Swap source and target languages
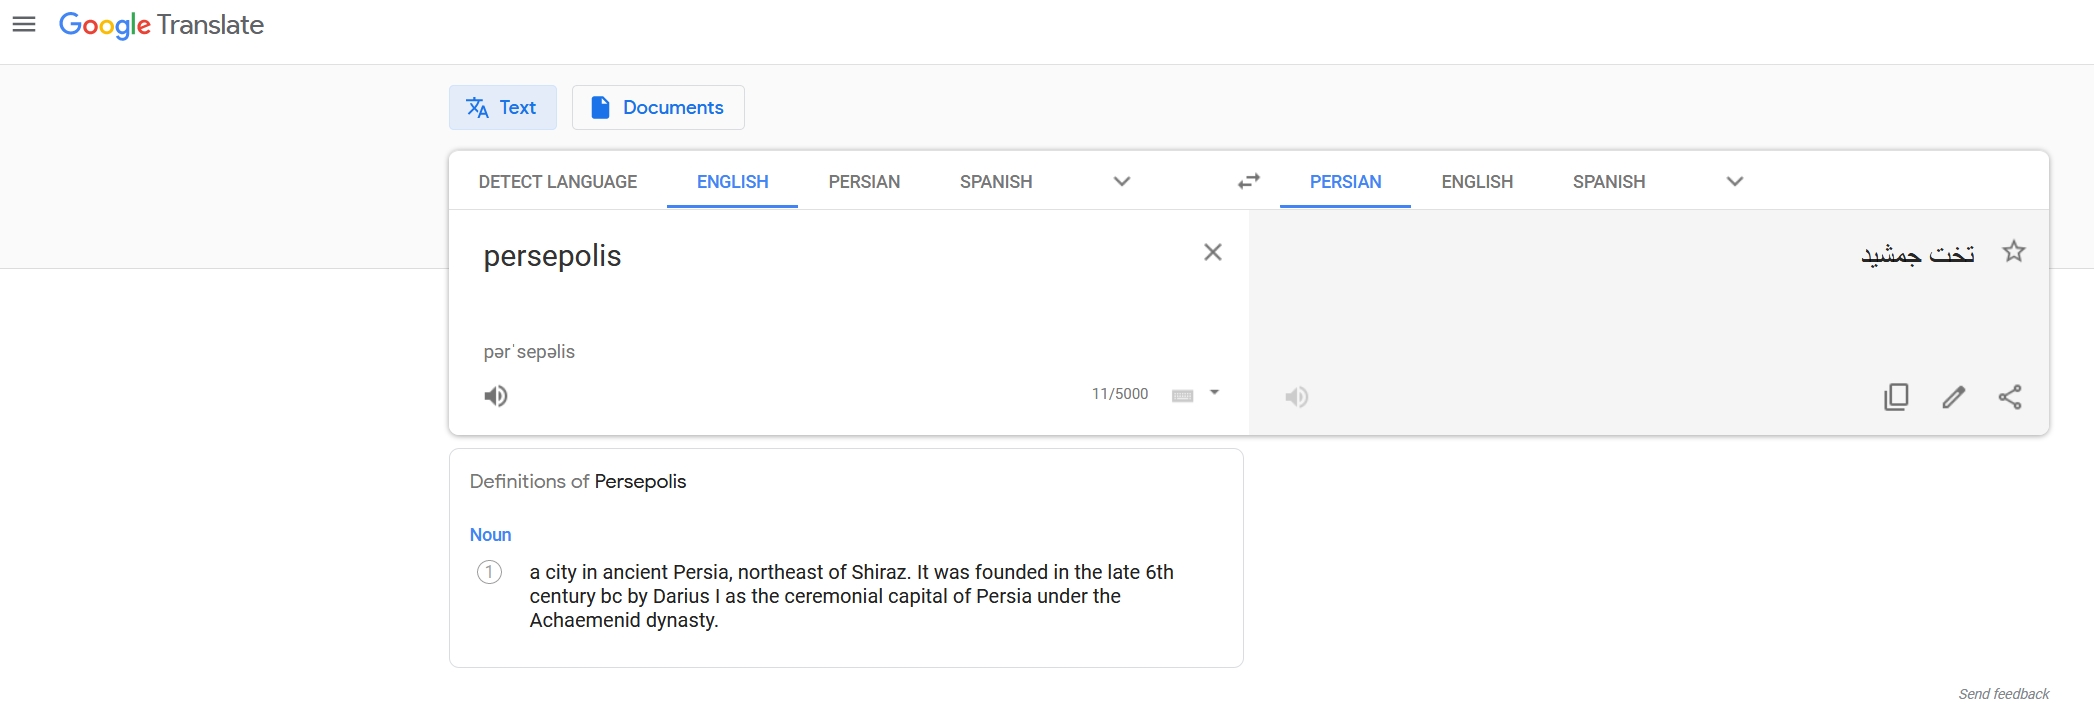 pyautogui.click(x=1249, y=182)
